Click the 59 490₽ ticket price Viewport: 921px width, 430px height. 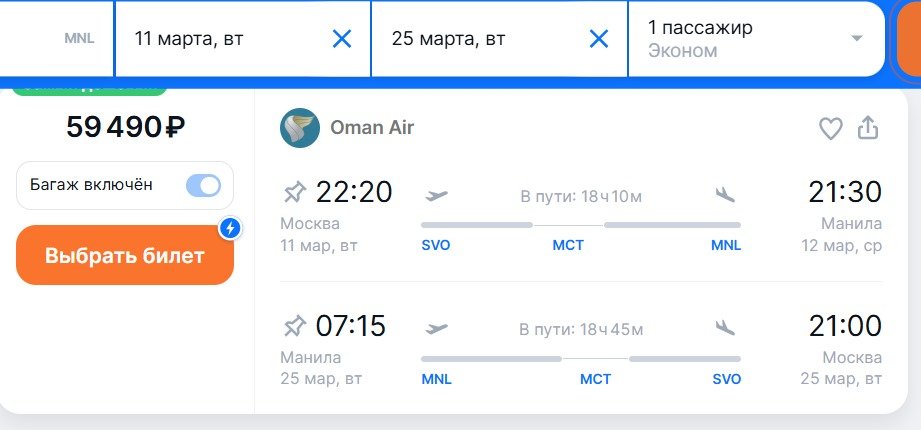pos(125,127)
